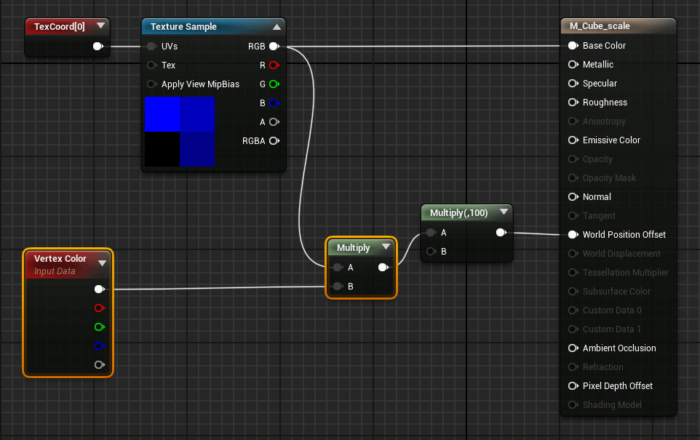
Task: Click the RGB output pin on Texture Sample
Action: pos(273,46)
